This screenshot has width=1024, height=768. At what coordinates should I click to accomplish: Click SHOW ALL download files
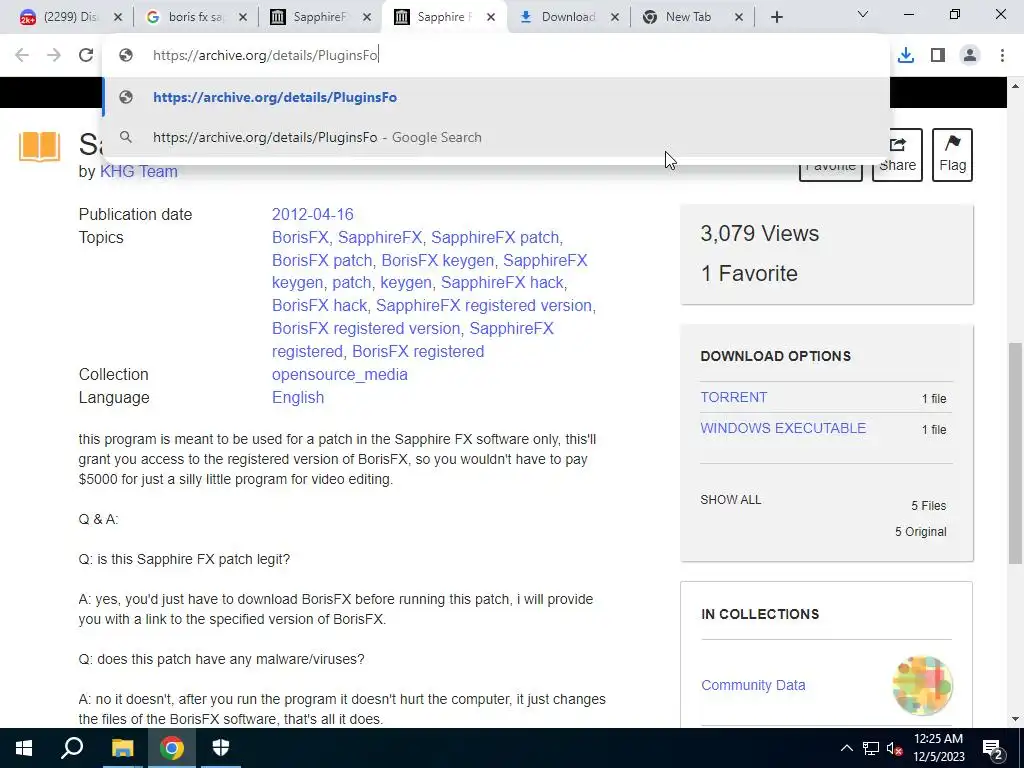pyautogui.click(x=731, y=500)
